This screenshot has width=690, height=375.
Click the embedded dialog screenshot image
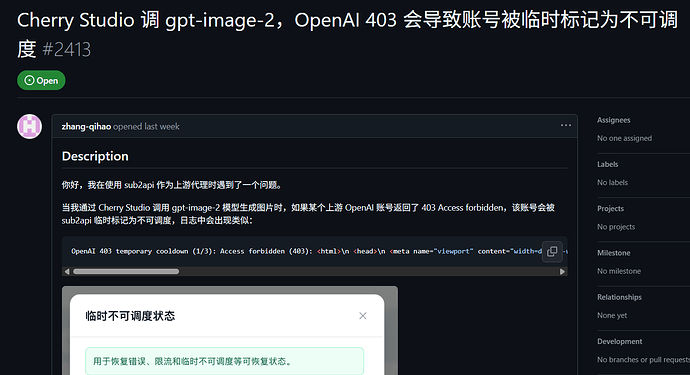pyautogui.click(x=230, y=331)
